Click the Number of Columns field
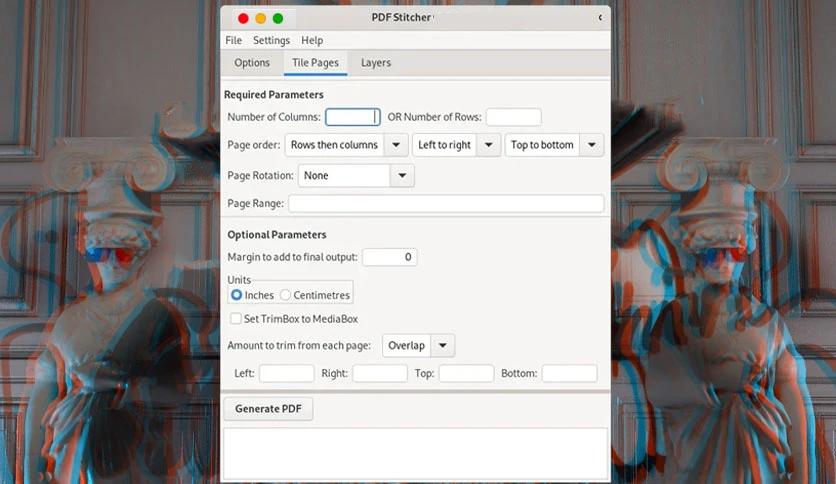Image resolution: width=836 pixels, height=484 pixels. click(352, 117)
